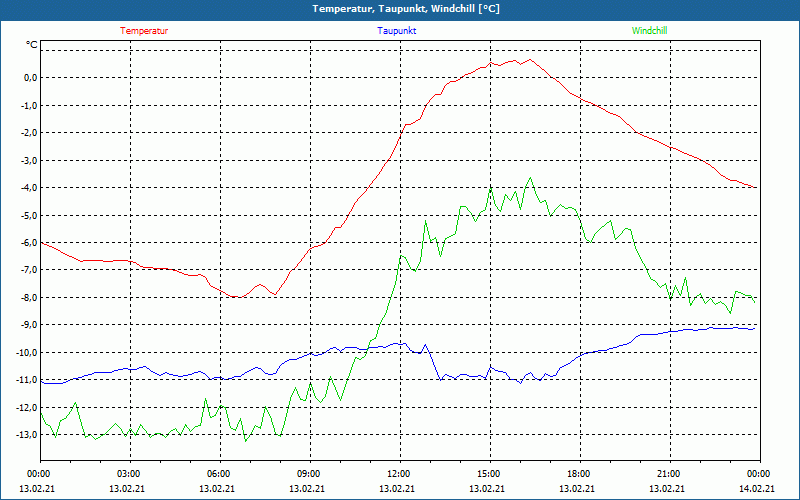Click the 12:00 time axis label
The height and width of the screenshot is (500, 800).
(x=398, y=474)
